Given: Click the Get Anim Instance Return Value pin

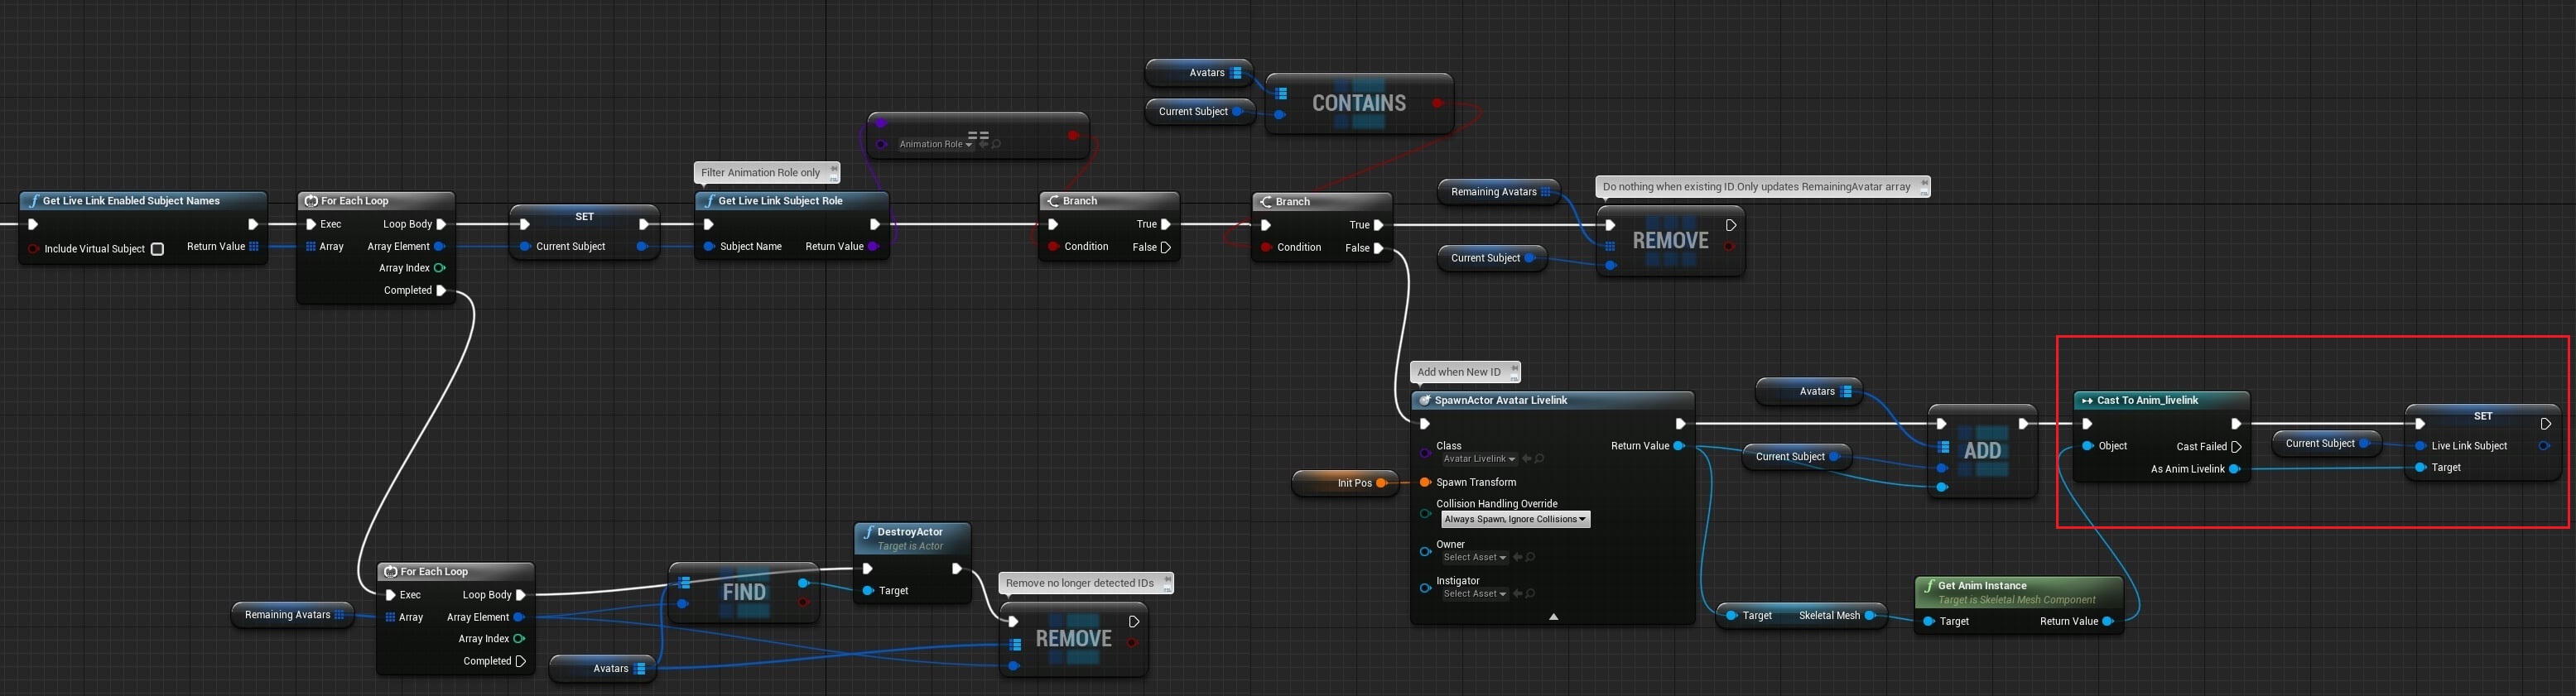Looking at the screenshot, I should [2107, 622].
